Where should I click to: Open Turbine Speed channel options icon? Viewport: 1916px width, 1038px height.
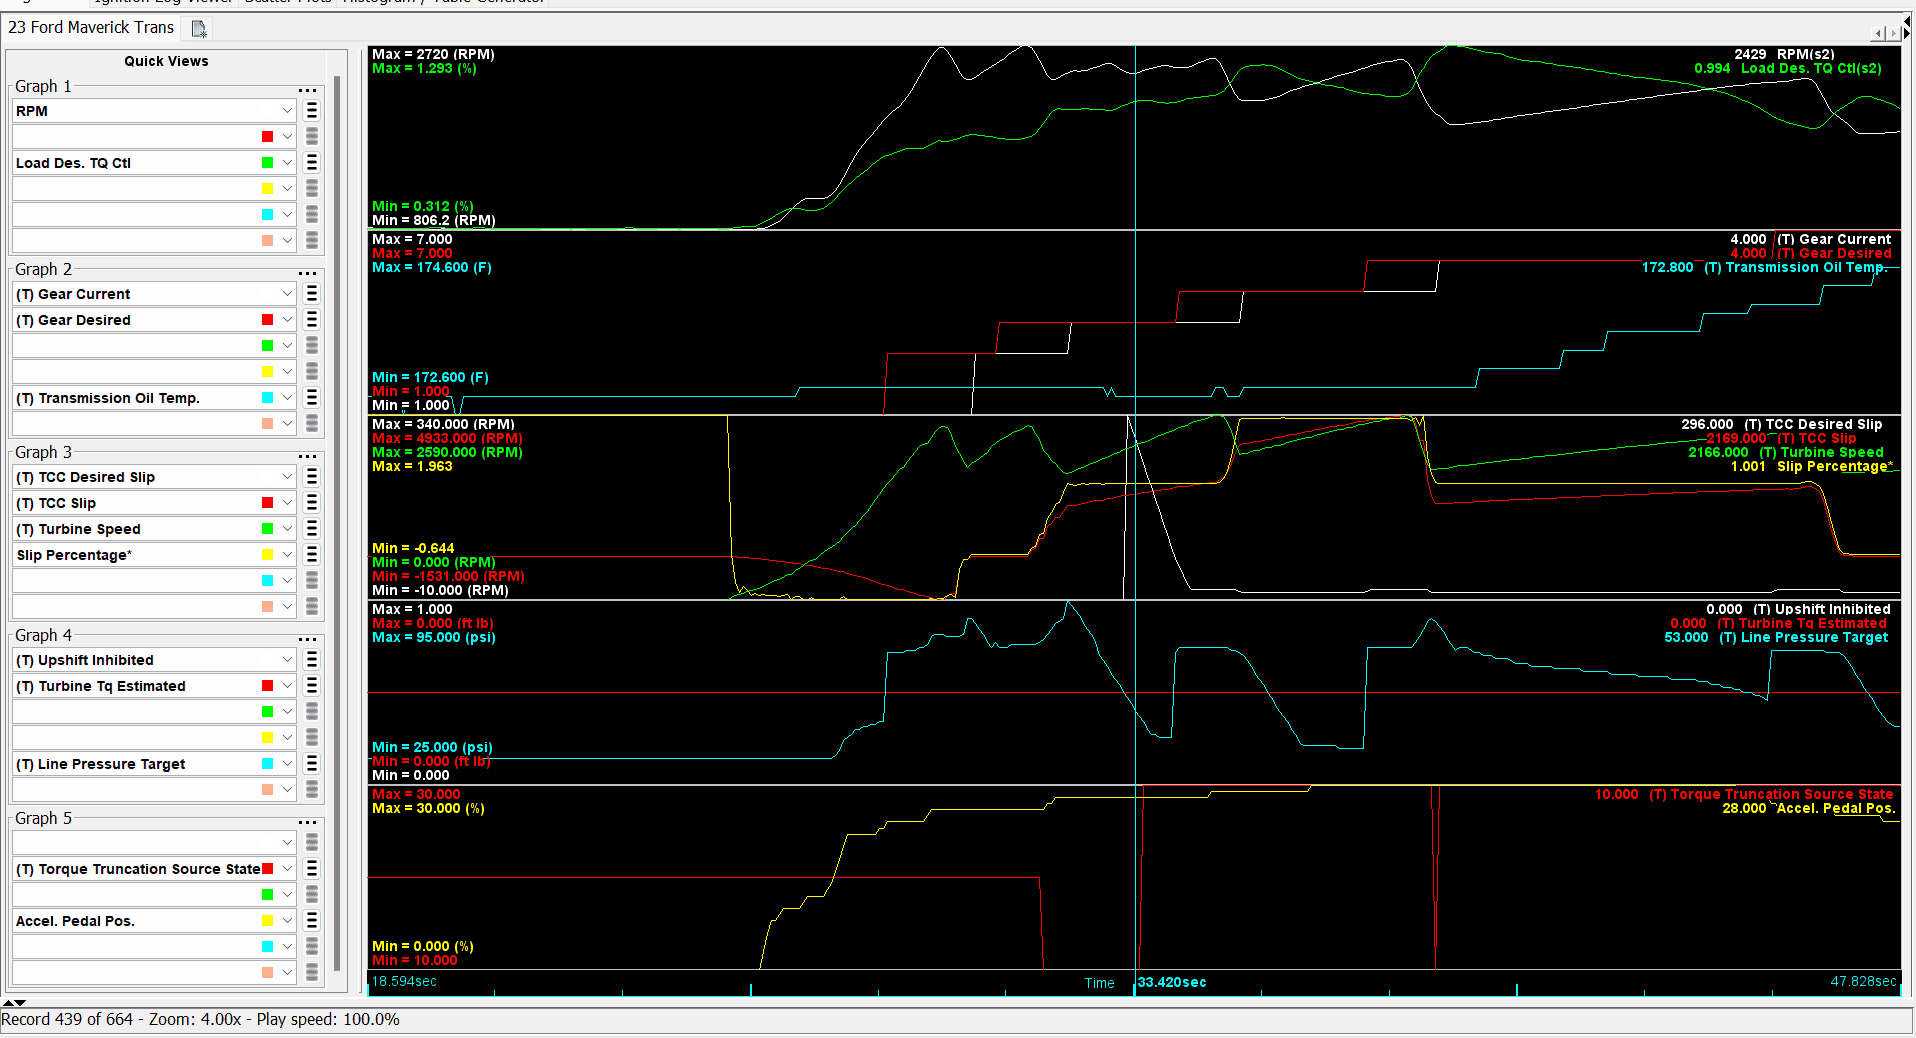tap(312, 529)
